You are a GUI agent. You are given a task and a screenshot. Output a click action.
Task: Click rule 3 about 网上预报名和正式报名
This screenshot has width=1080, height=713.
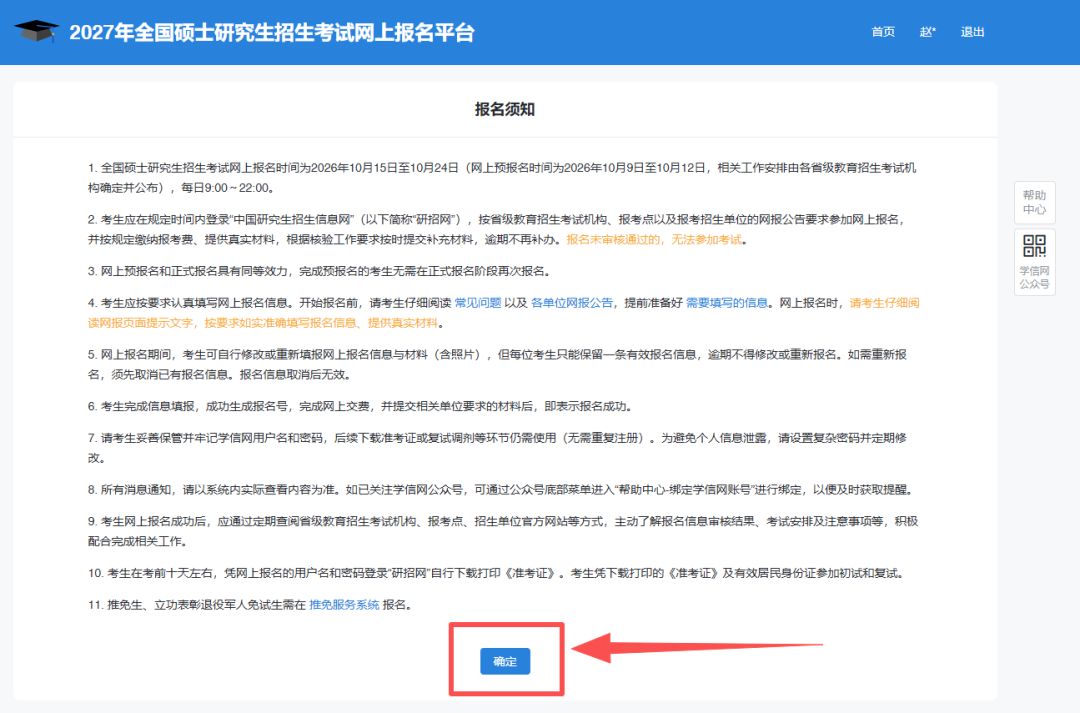(x=320, y=271)
